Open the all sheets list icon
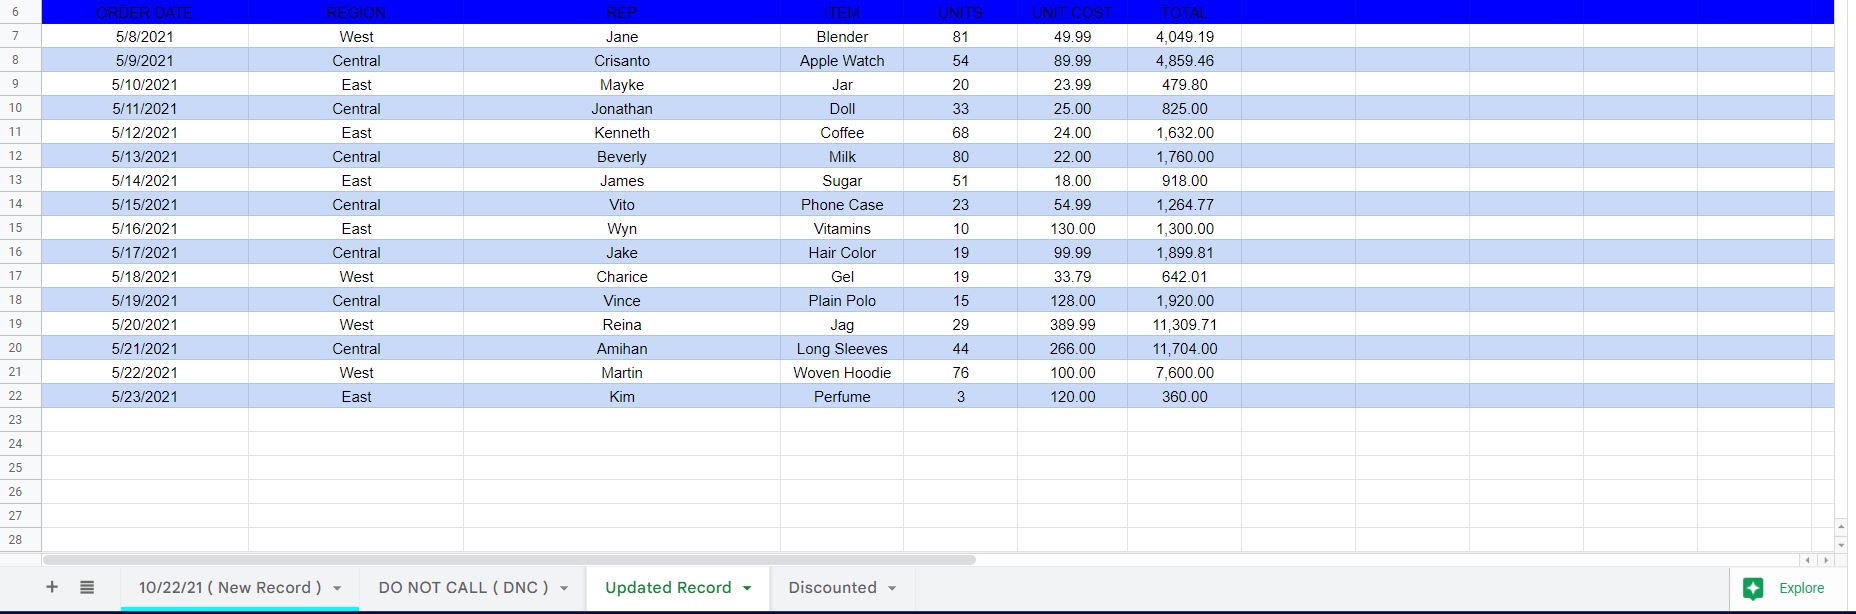 point(87,588)
